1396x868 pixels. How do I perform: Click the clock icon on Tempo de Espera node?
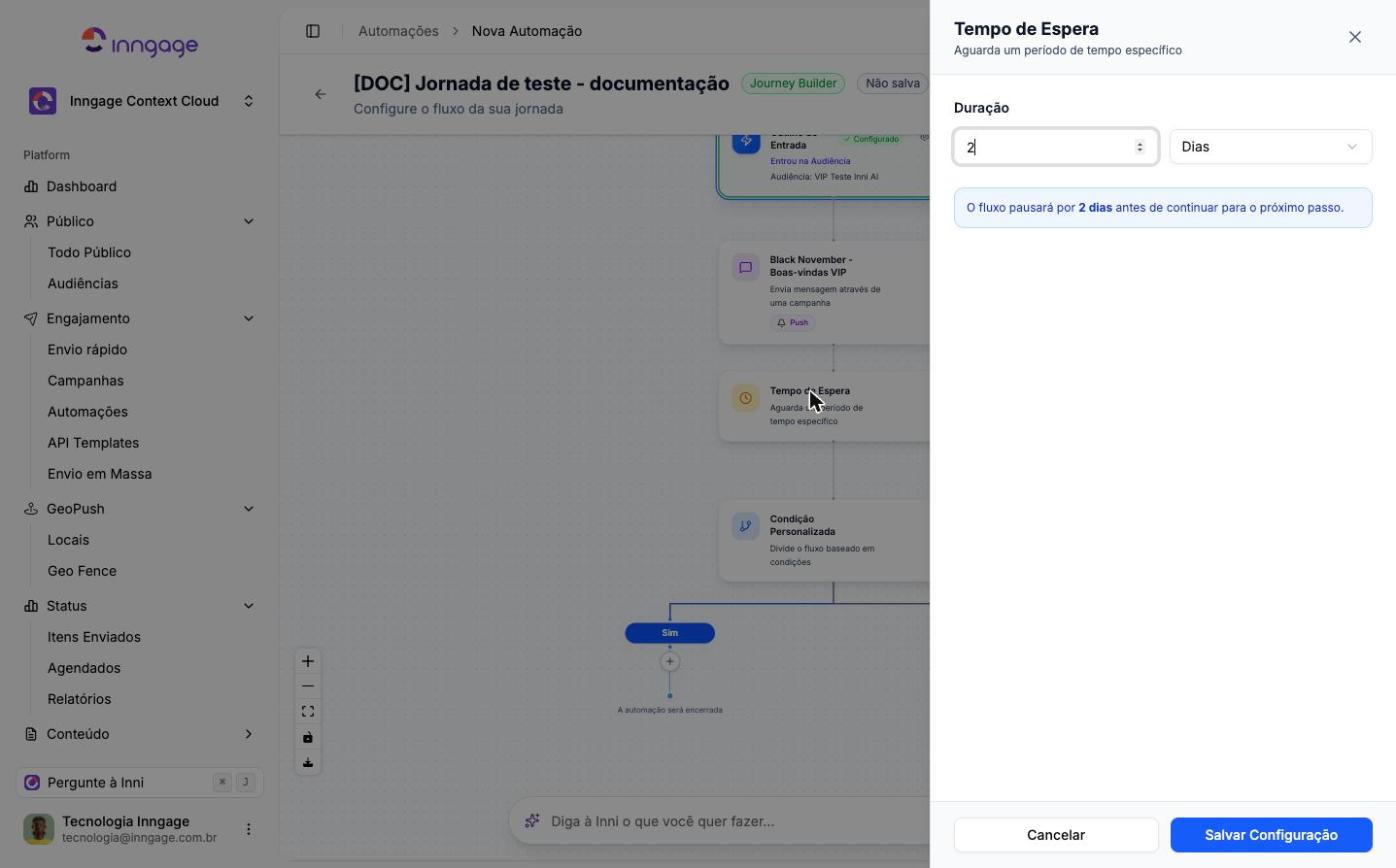pos(746,398)
